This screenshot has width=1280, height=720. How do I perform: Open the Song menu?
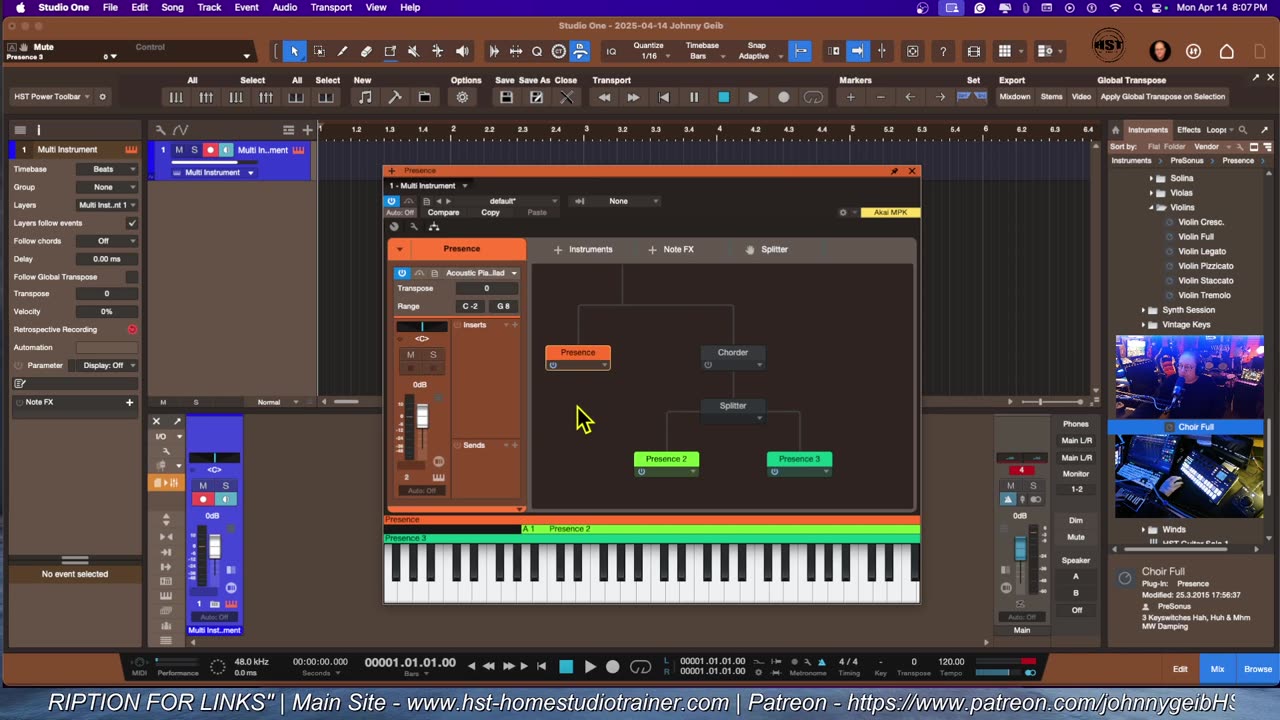coord(172,7)
